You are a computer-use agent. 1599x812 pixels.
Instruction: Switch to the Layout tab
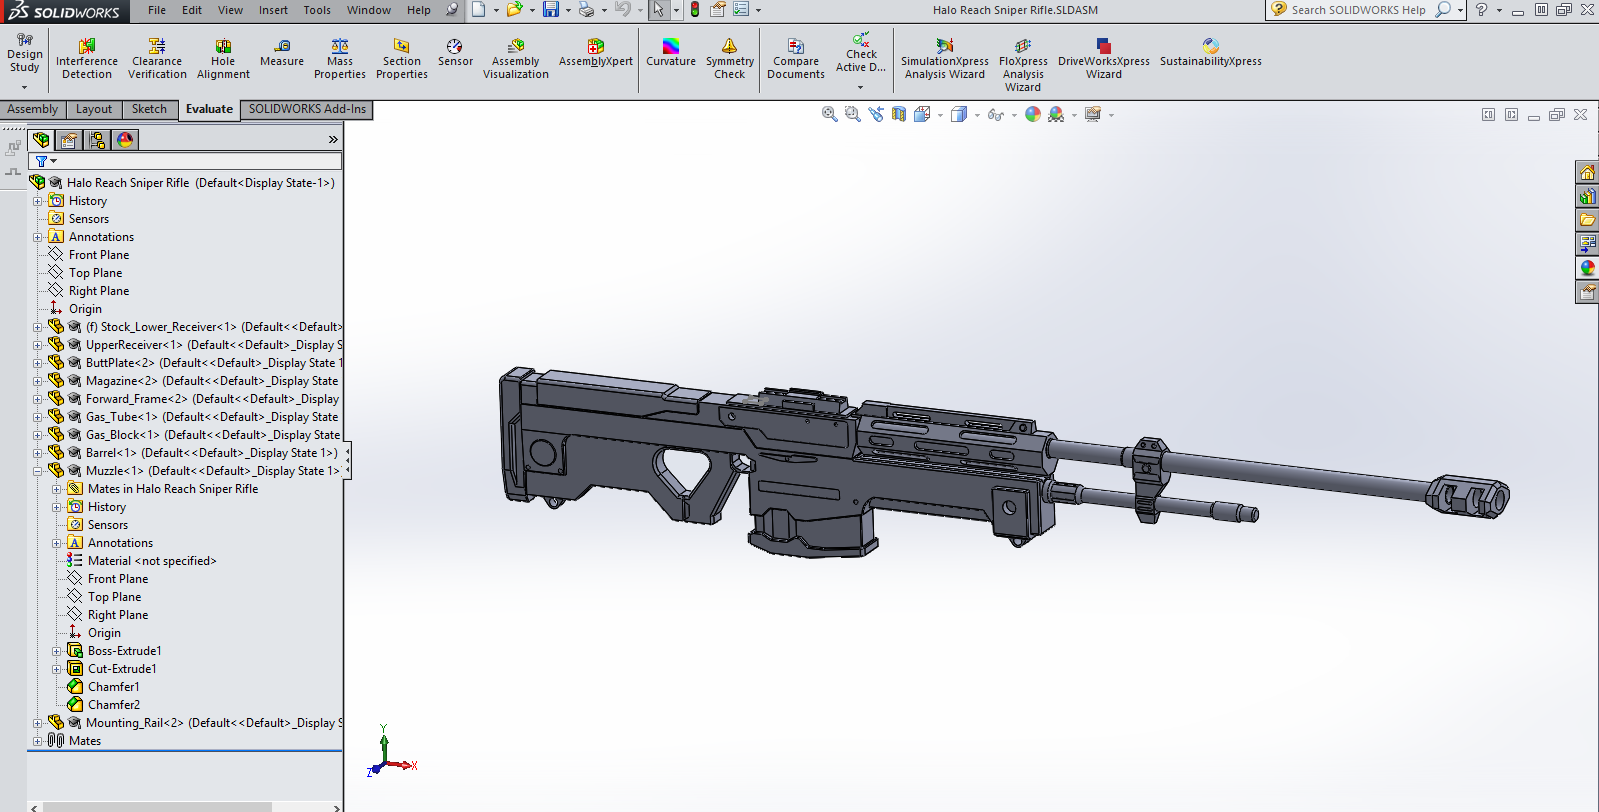point(94,109)
